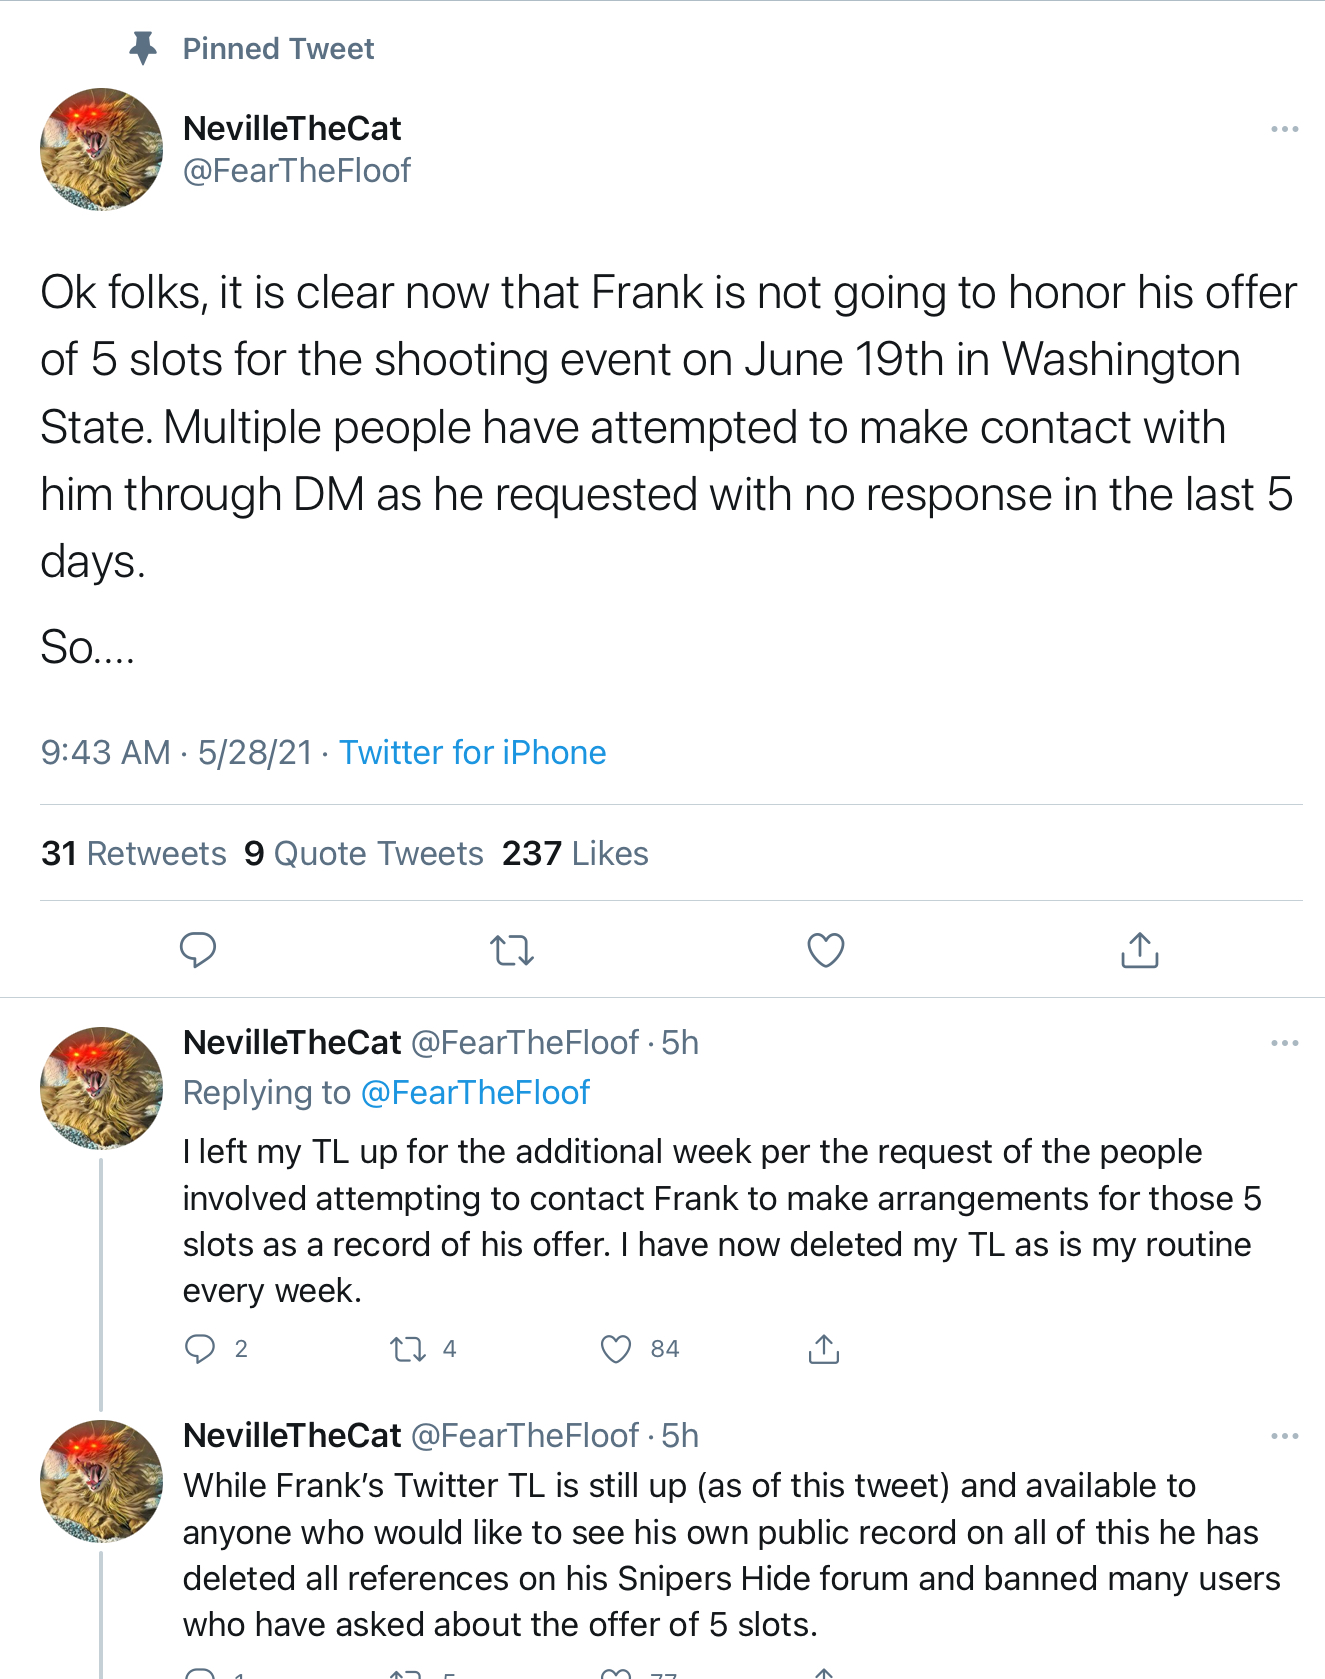Like the main pinned tweet
The width and height of the screenshot is (1325, 1679).
(826, 949)
